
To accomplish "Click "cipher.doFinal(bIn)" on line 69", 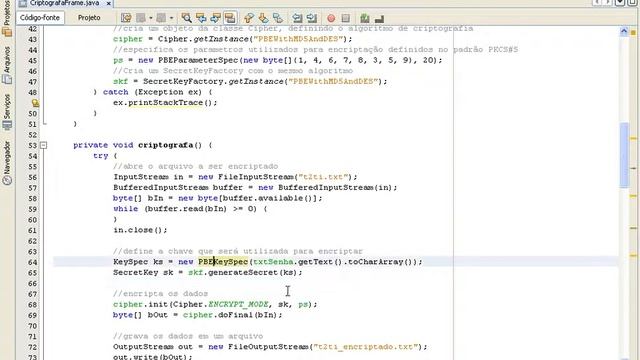I will (x=230, y=315).
